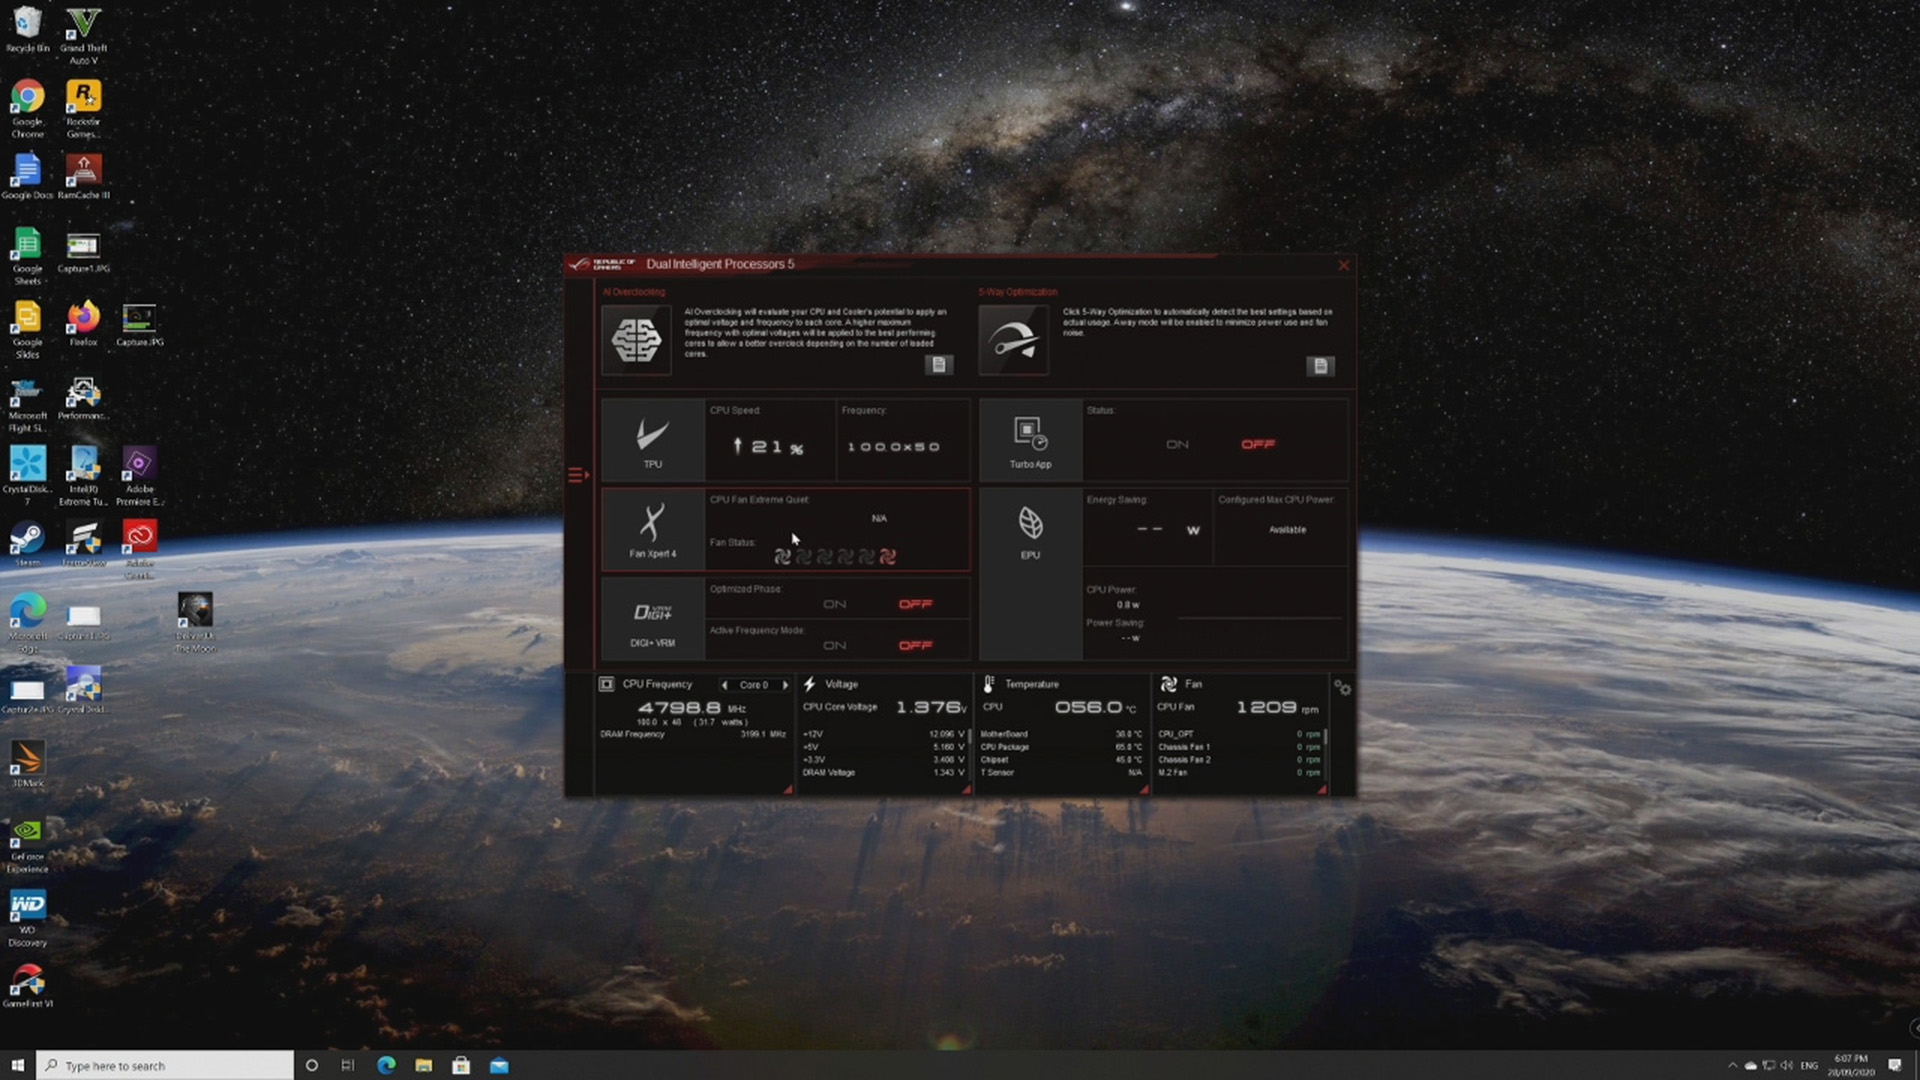Open Grand Theft Auto V shortcut
The height and width of the screenshot is (1080, 1920).
(x=83, y=36)
